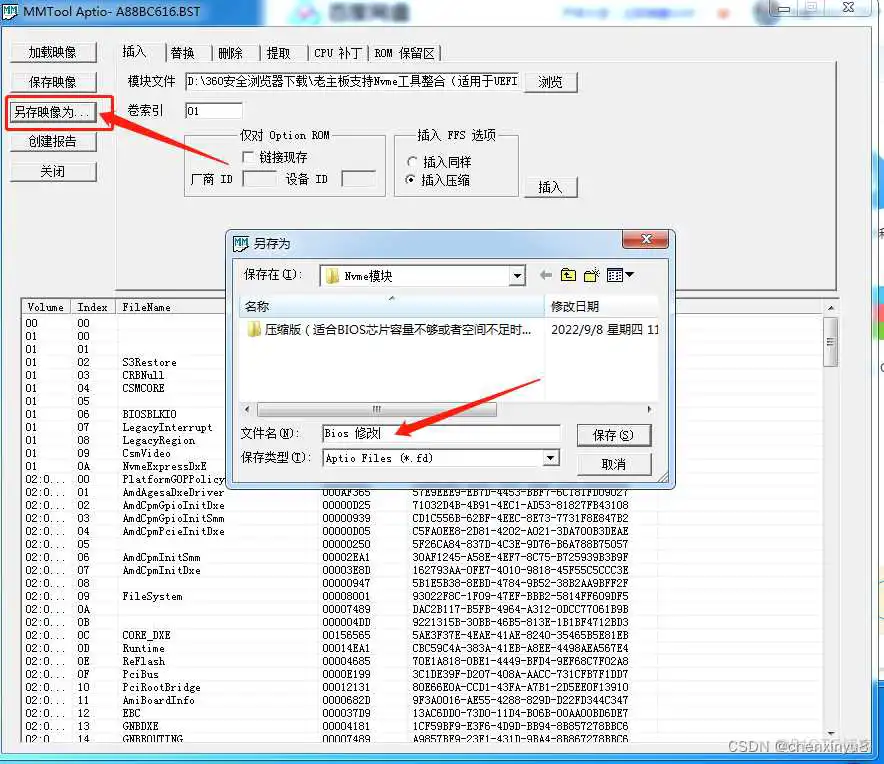
Task: Click the up one level folder icon
Action: point(568,275)
